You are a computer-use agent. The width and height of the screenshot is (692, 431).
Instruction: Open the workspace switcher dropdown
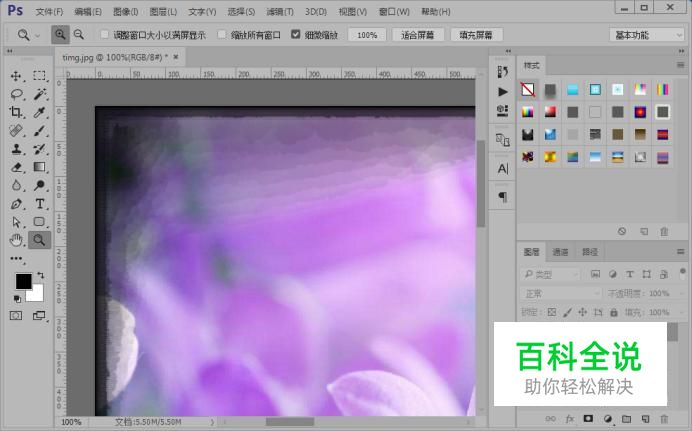[647, 35]
